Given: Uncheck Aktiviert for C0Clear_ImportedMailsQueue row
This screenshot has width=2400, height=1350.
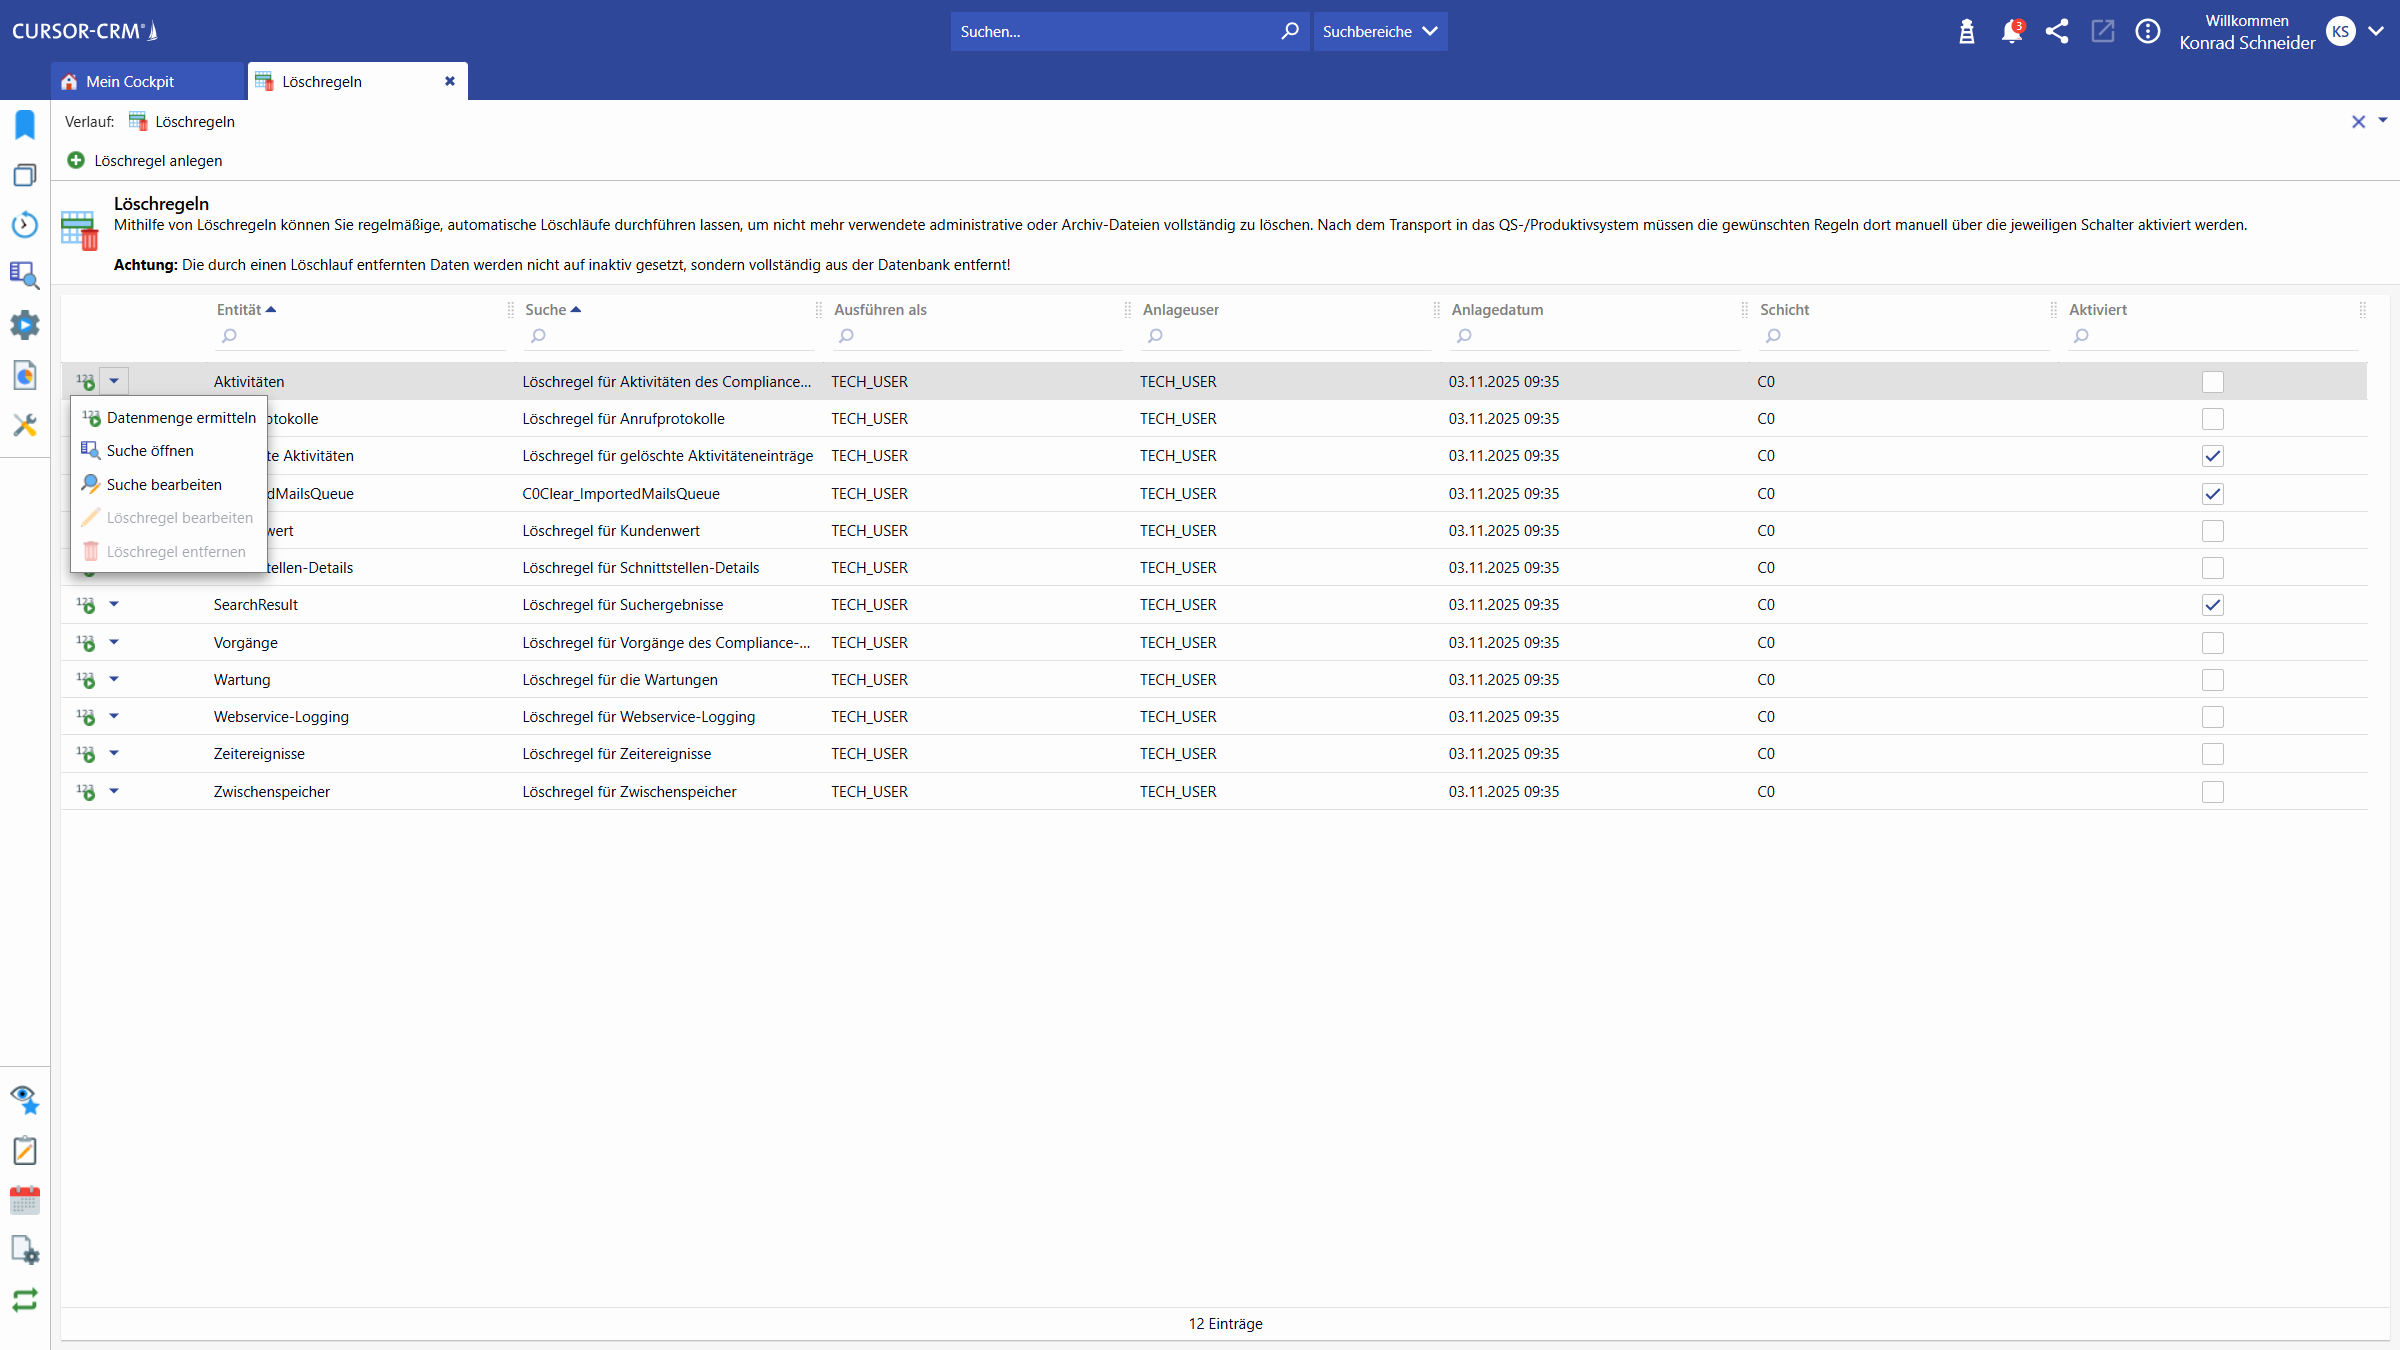Looking at the screenshot, I should [2213, 493].
